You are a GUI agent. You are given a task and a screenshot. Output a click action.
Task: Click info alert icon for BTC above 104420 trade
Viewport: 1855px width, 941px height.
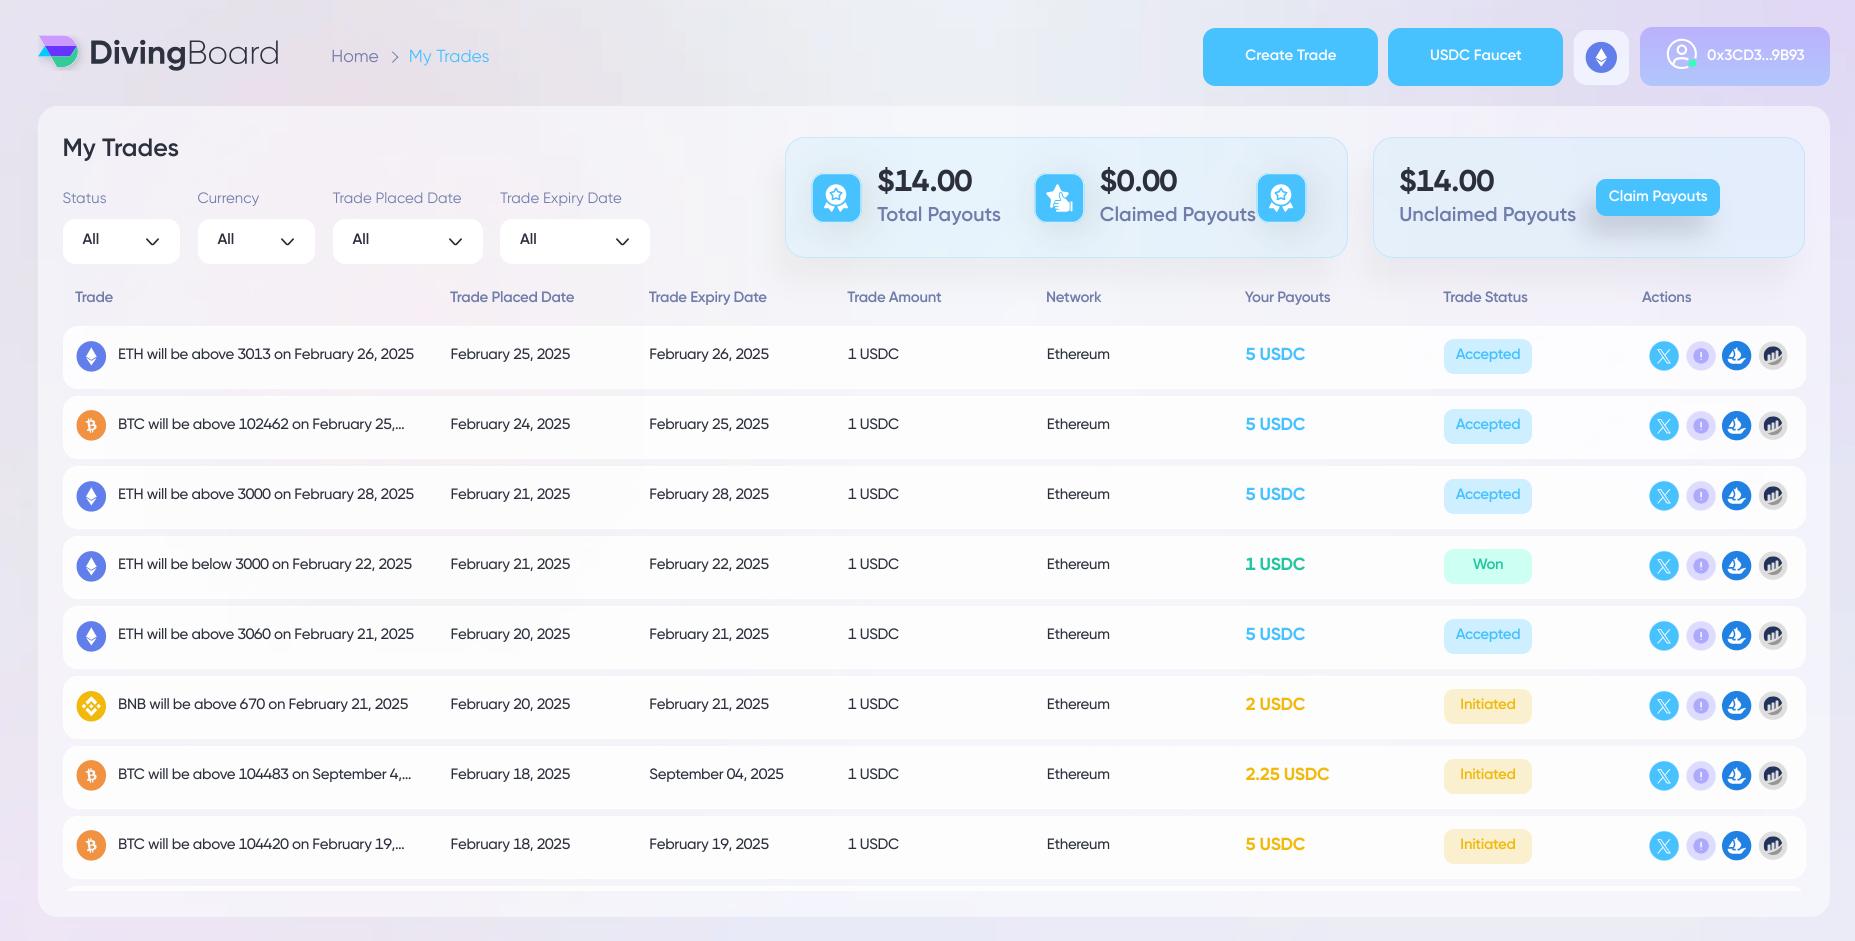pos(1700,846)
